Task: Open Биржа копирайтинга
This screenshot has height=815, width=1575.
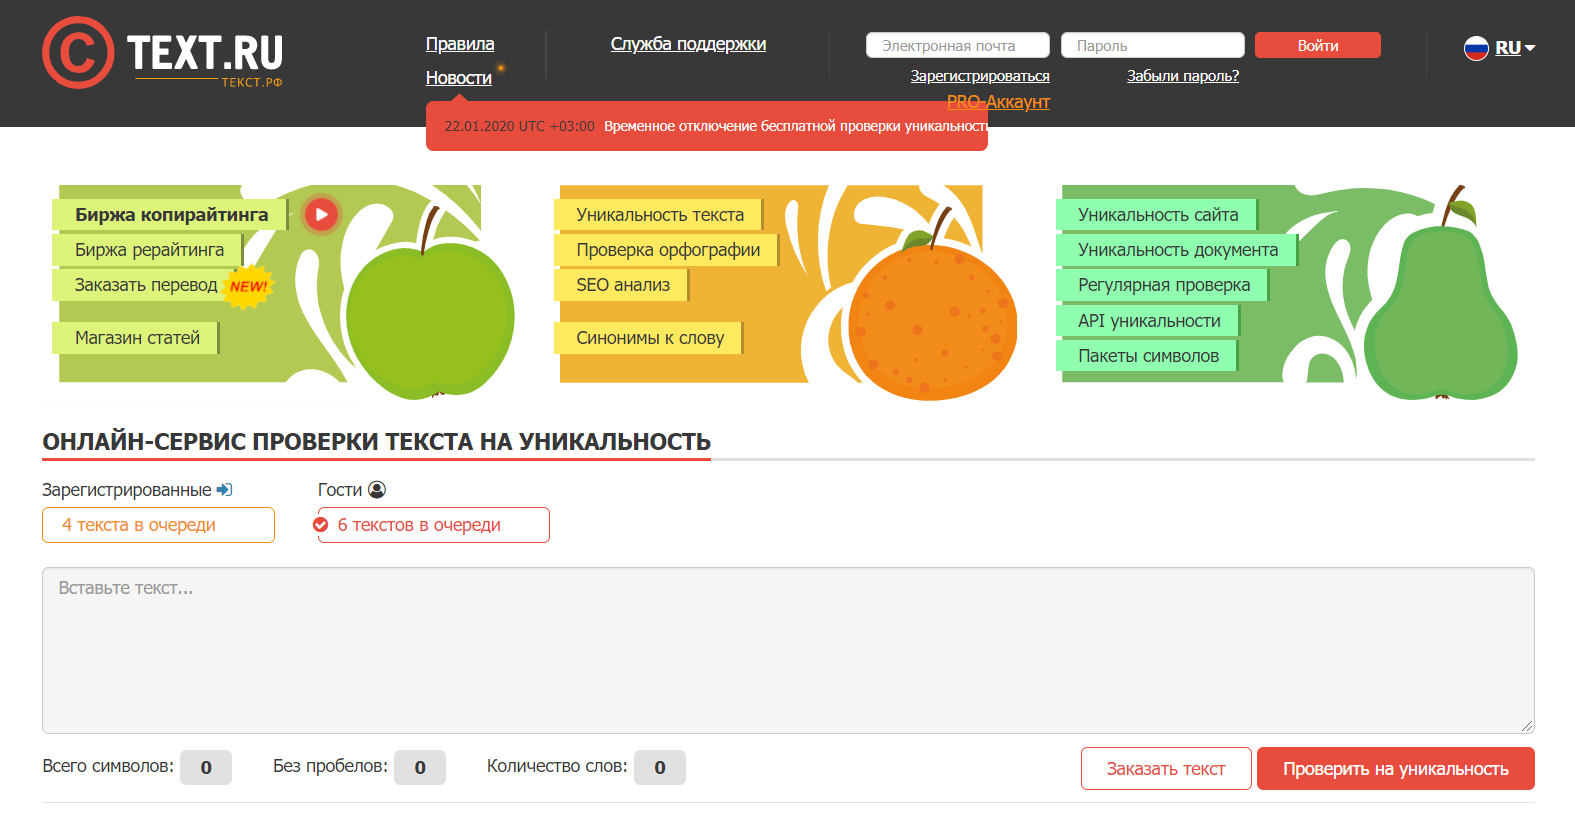Action: click(x=171, y=215)
